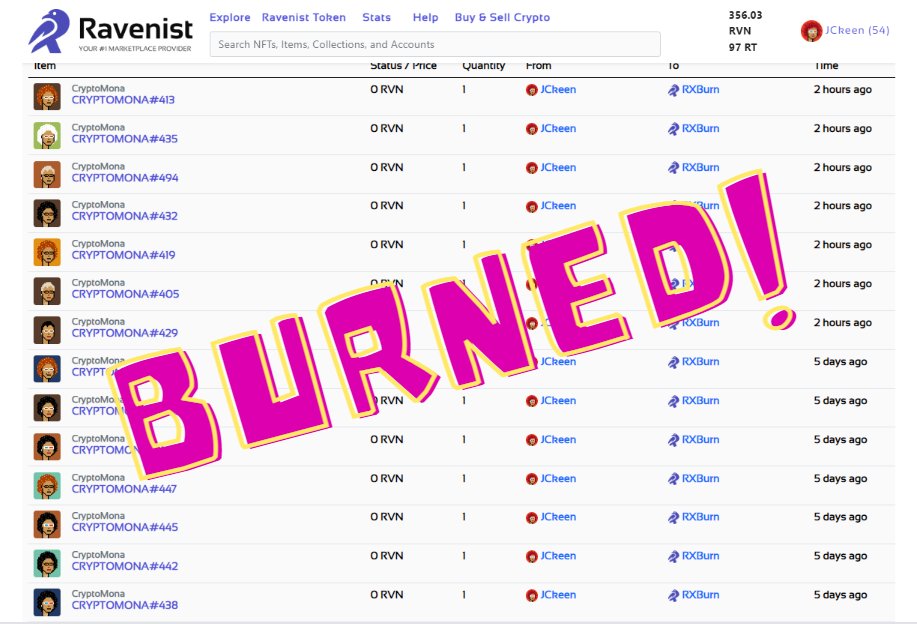Click '2 hours ago' in CRYPTOMONA#413 row

(x=843, y=89)
